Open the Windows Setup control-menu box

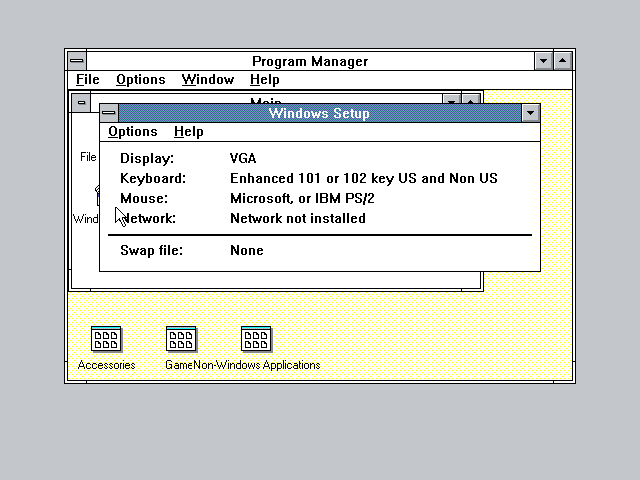[109, 113]
